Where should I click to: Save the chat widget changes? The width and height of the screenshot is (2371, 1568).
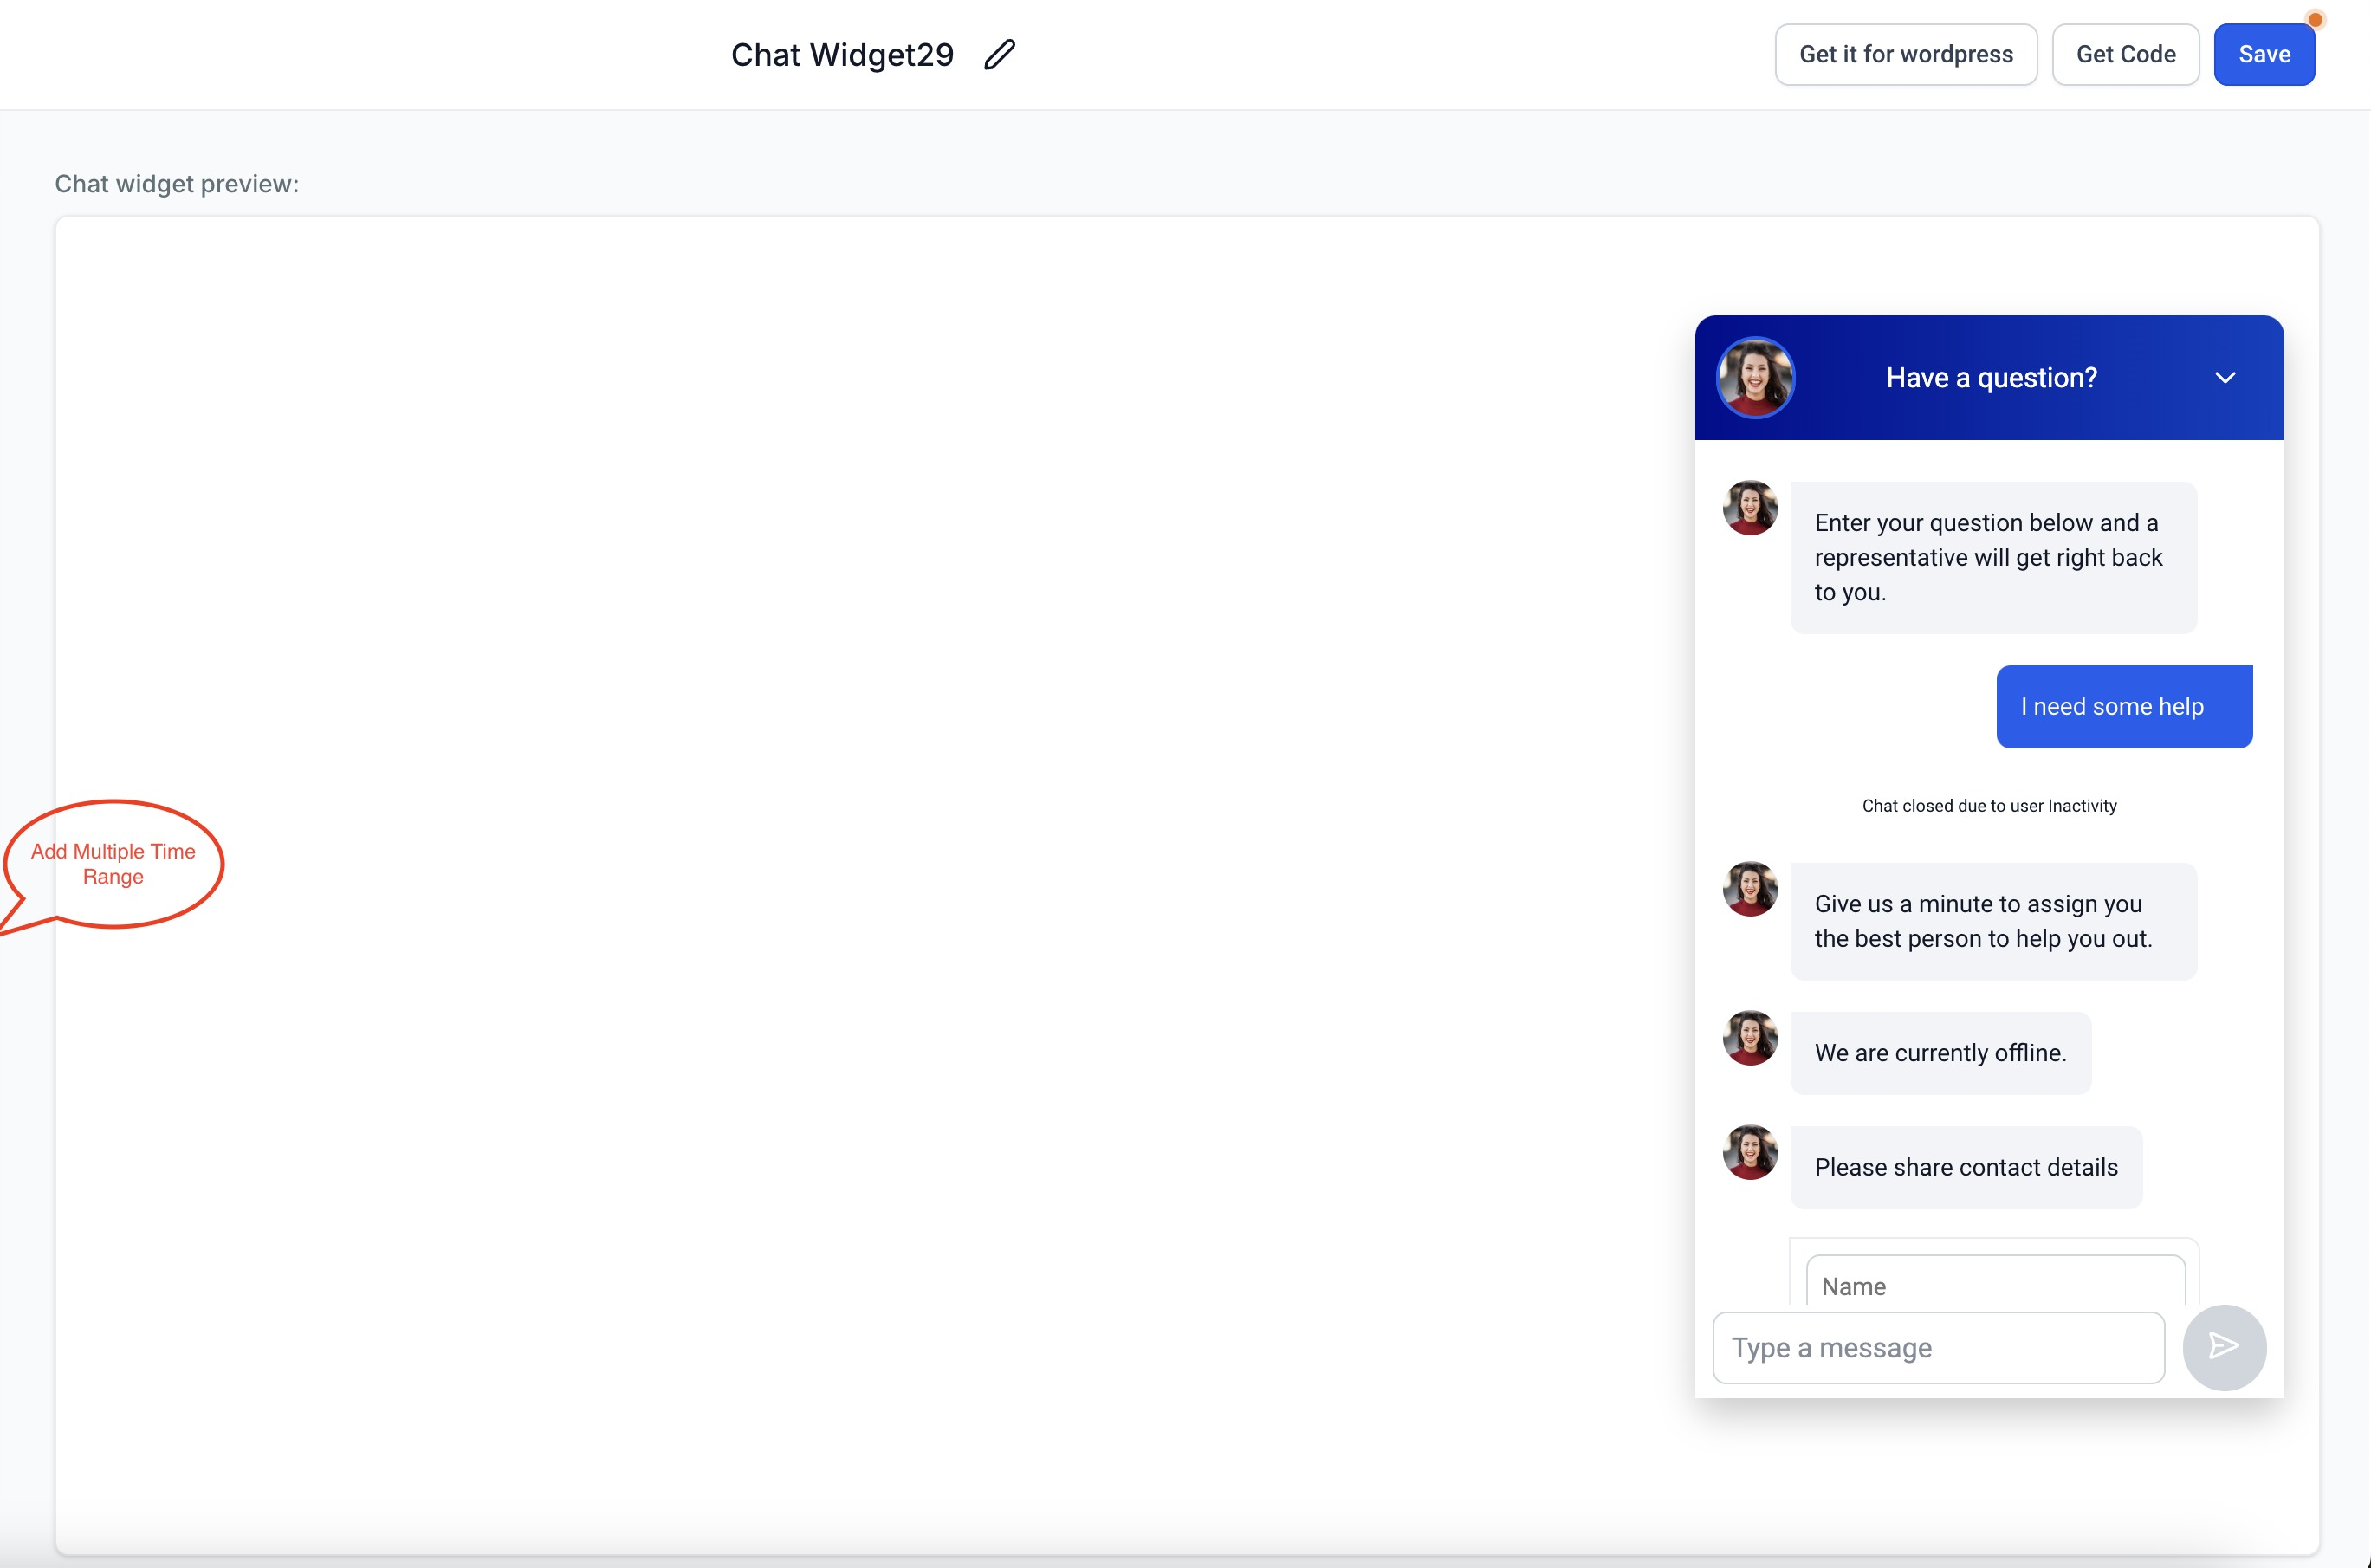pyautogui.click(x=2264, y=55)
